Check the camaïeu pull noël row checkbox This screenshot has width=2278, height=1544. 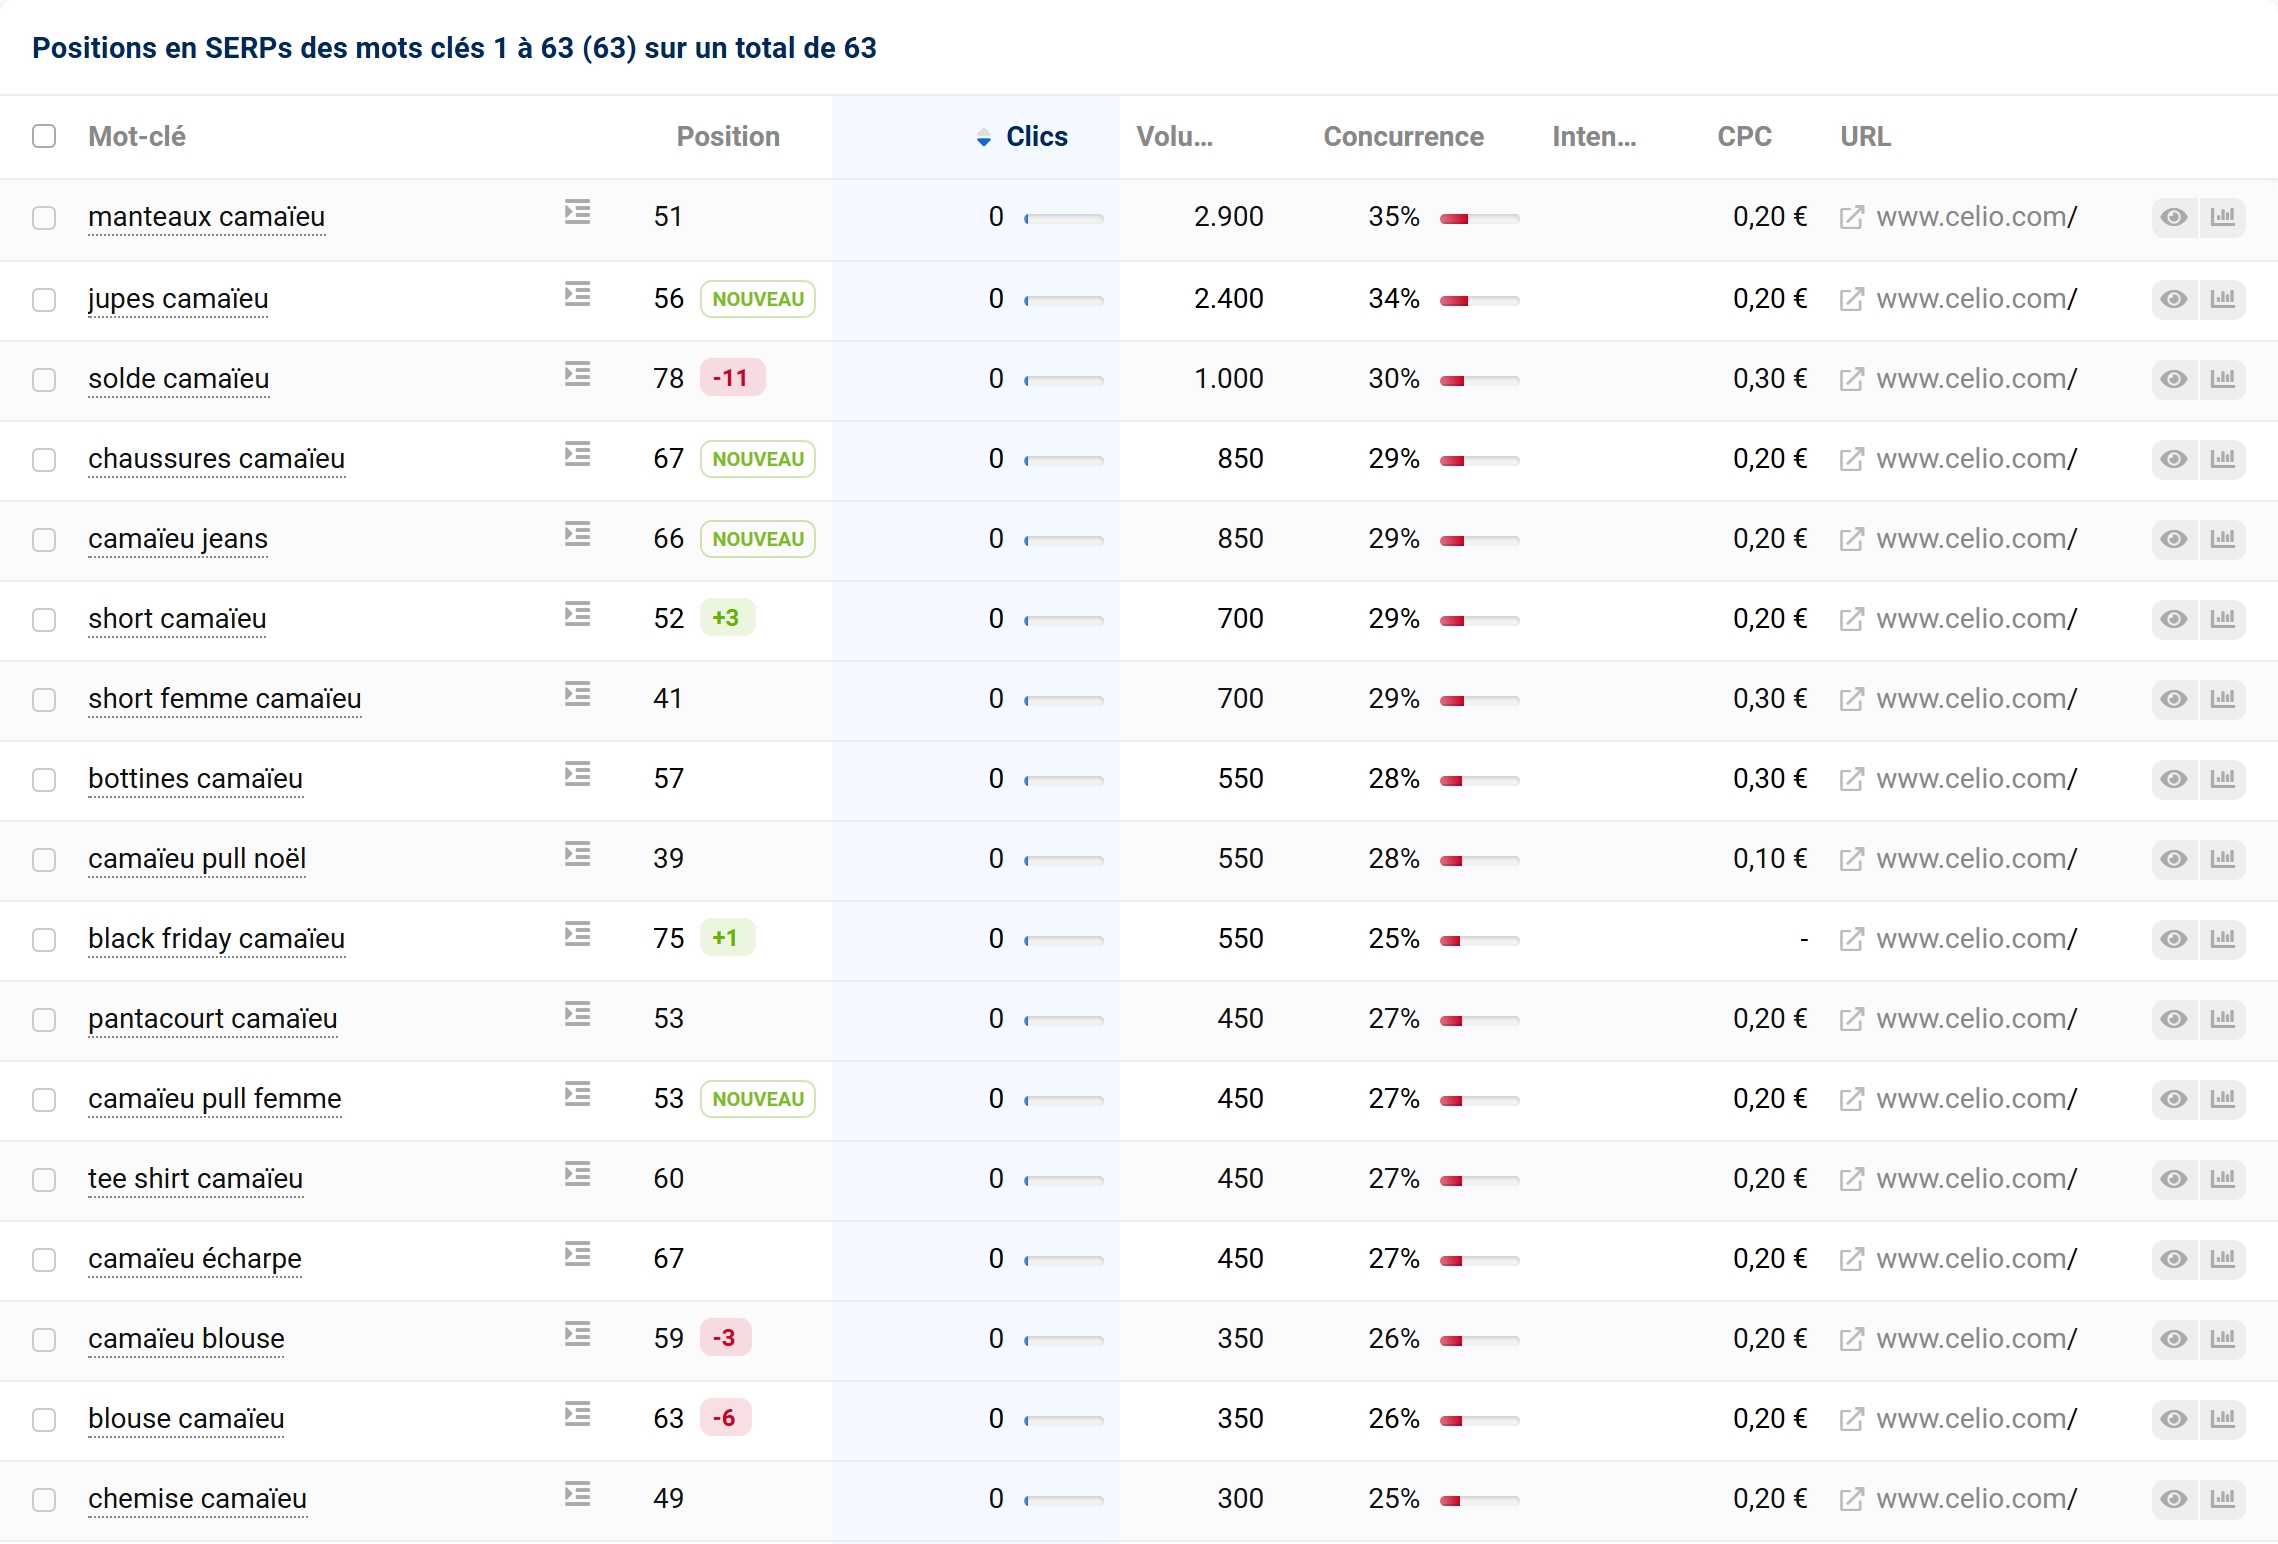(44, 860)
